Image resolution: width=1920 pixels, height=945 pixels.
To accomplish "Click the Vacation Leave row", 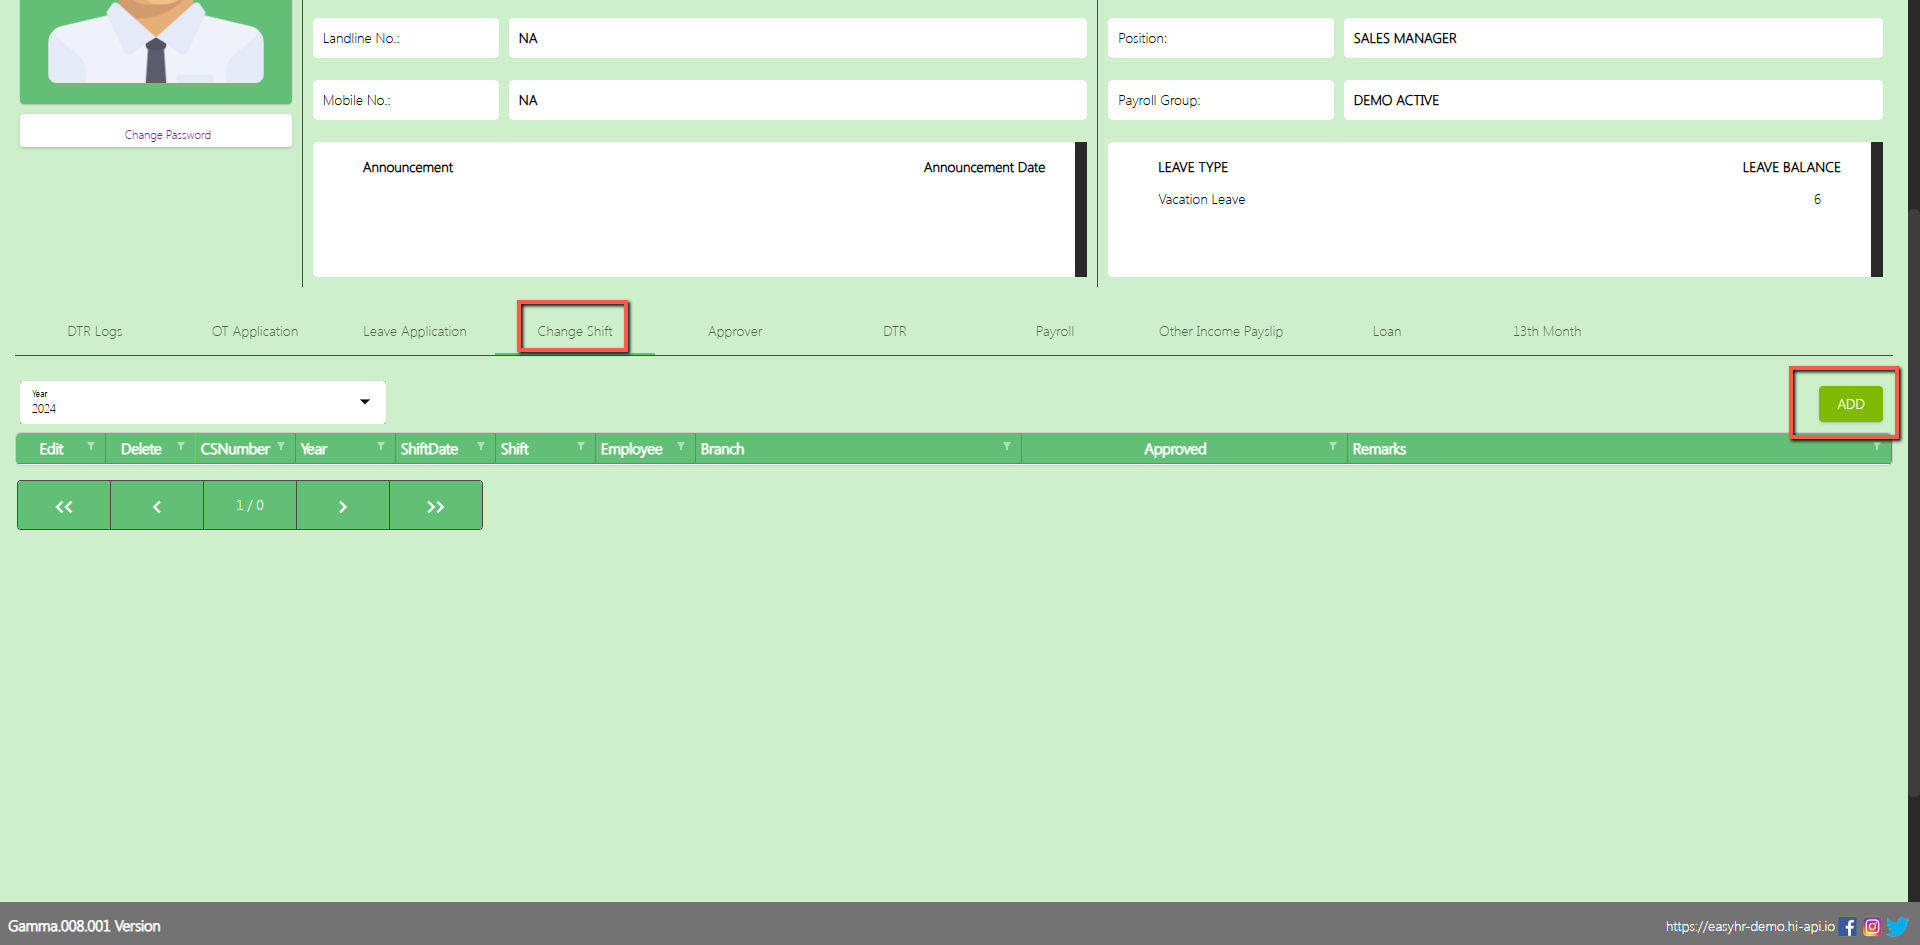I will 1489,199.
